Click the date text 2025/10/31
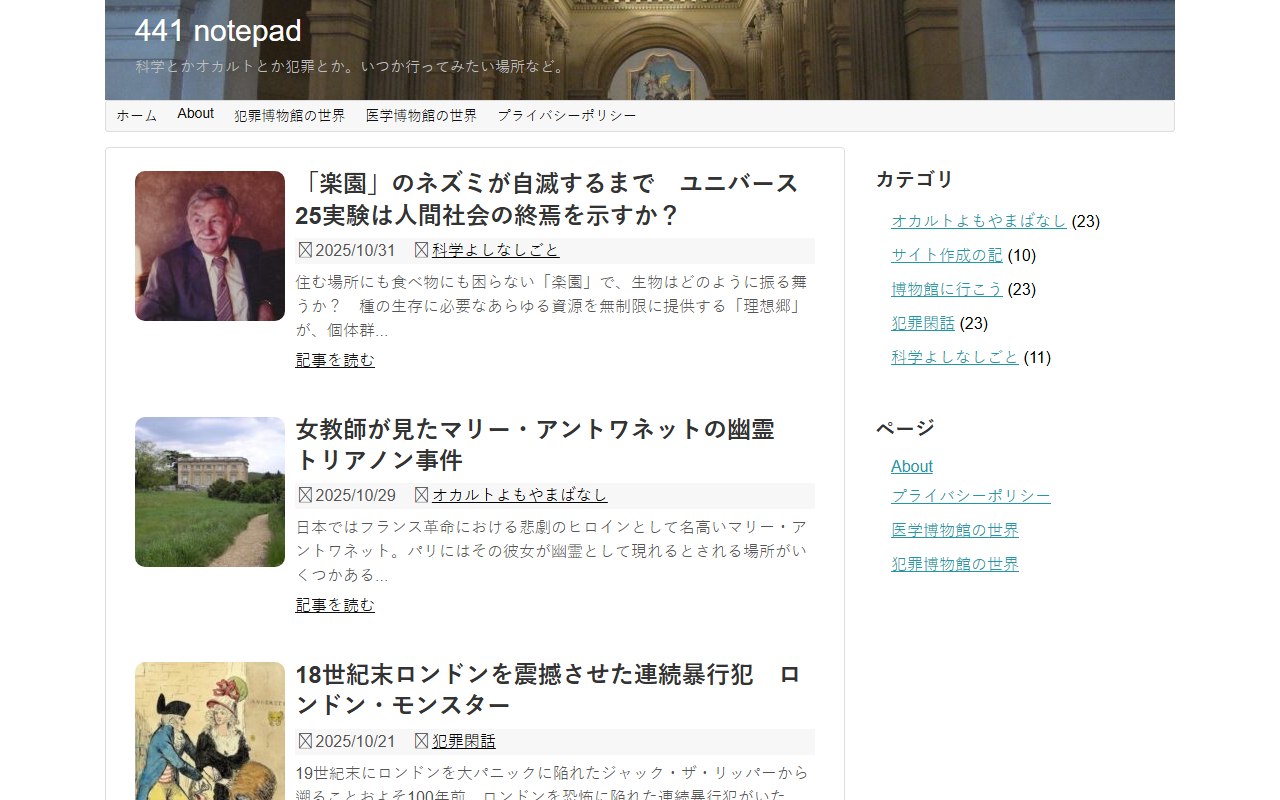This screenshot has height=800, width=1280. pyautogui.click(x=355, y=250)
